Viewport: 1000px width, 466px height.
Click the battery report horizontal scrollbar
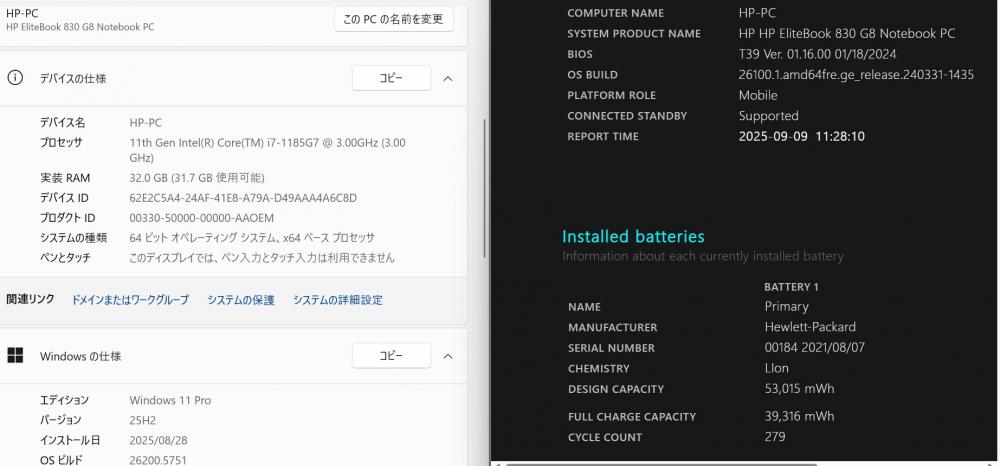point(661,463)
